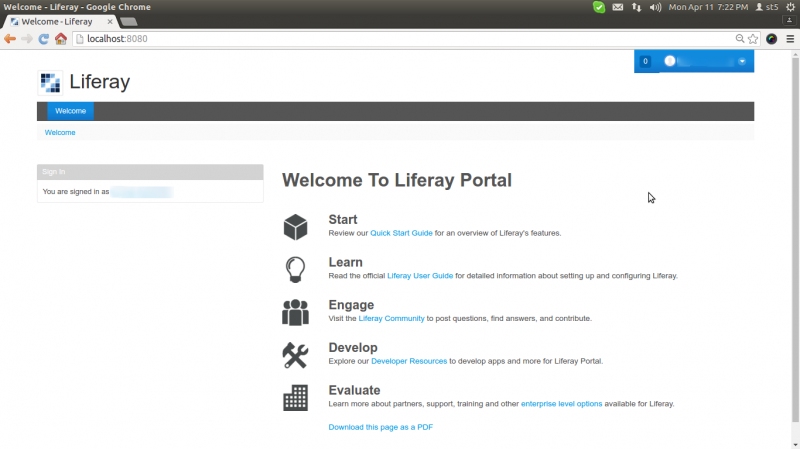Click the Develop tools icon

[x=295, y=355]
